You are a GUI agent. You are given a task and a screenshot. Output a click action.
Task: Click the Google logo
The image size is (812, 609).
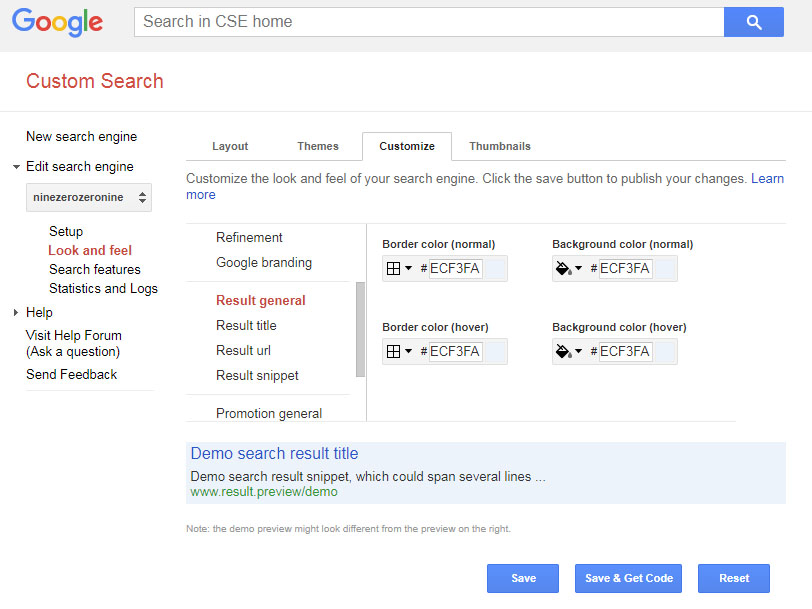tap(57, 22)
